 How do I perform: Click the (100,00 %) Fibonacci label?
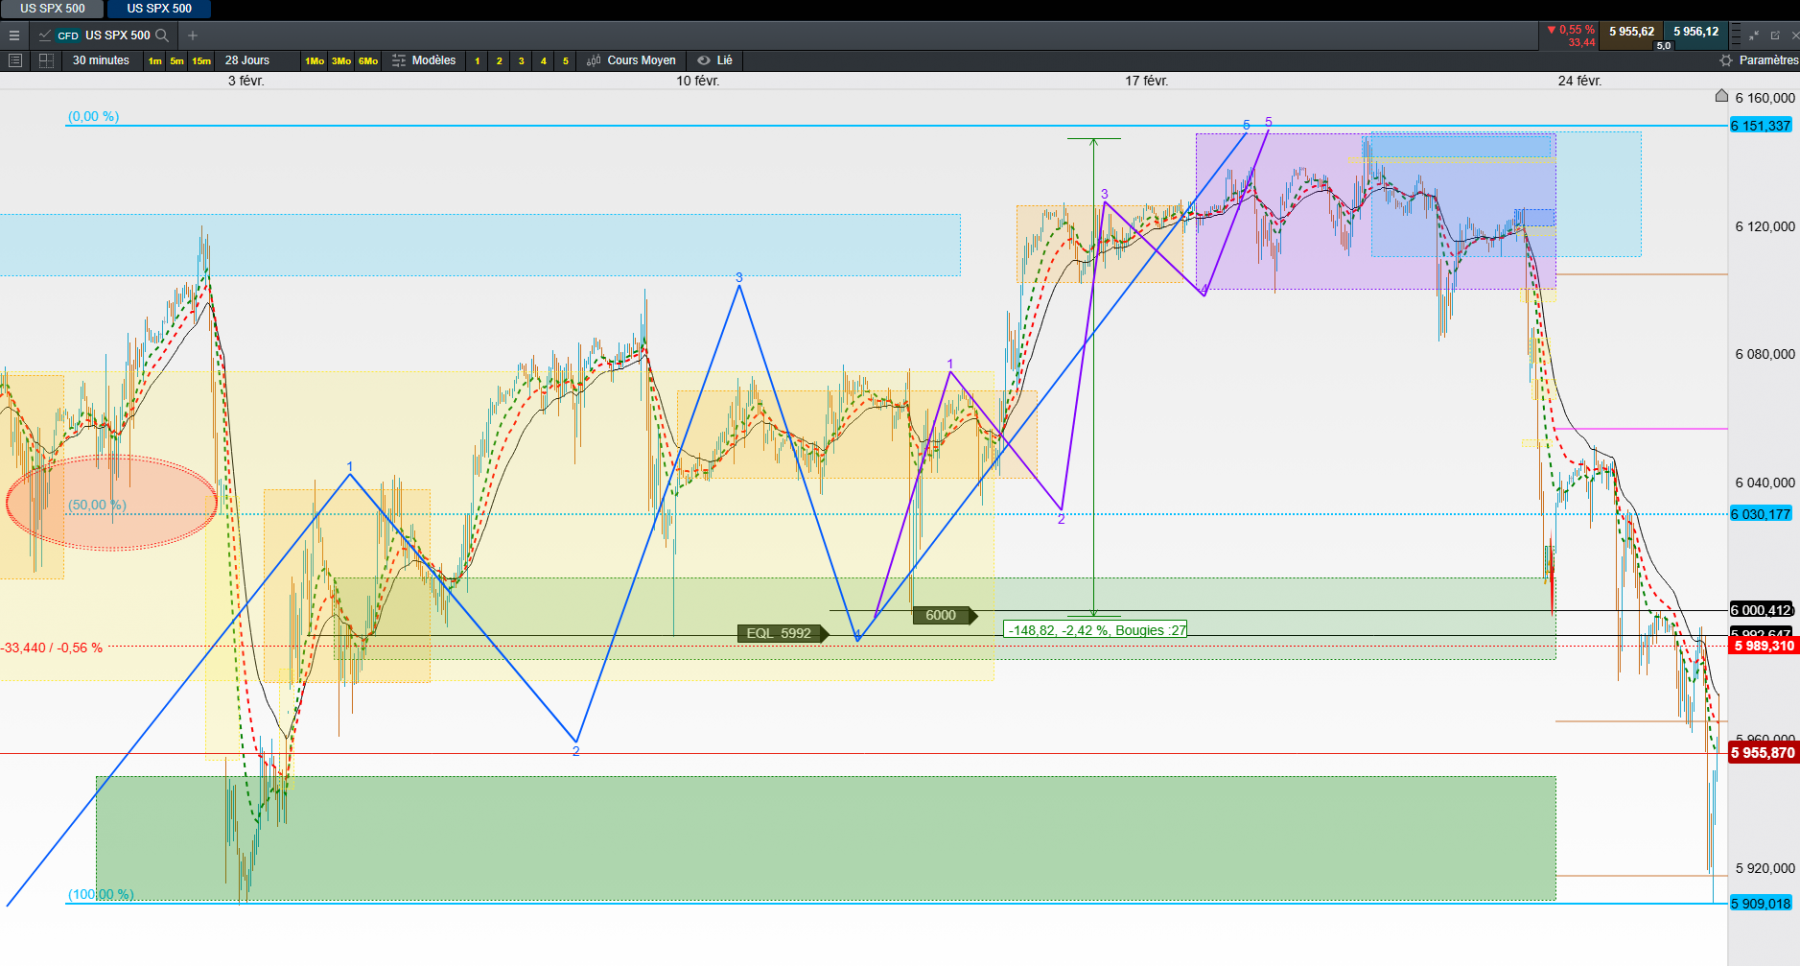(100, 894)
